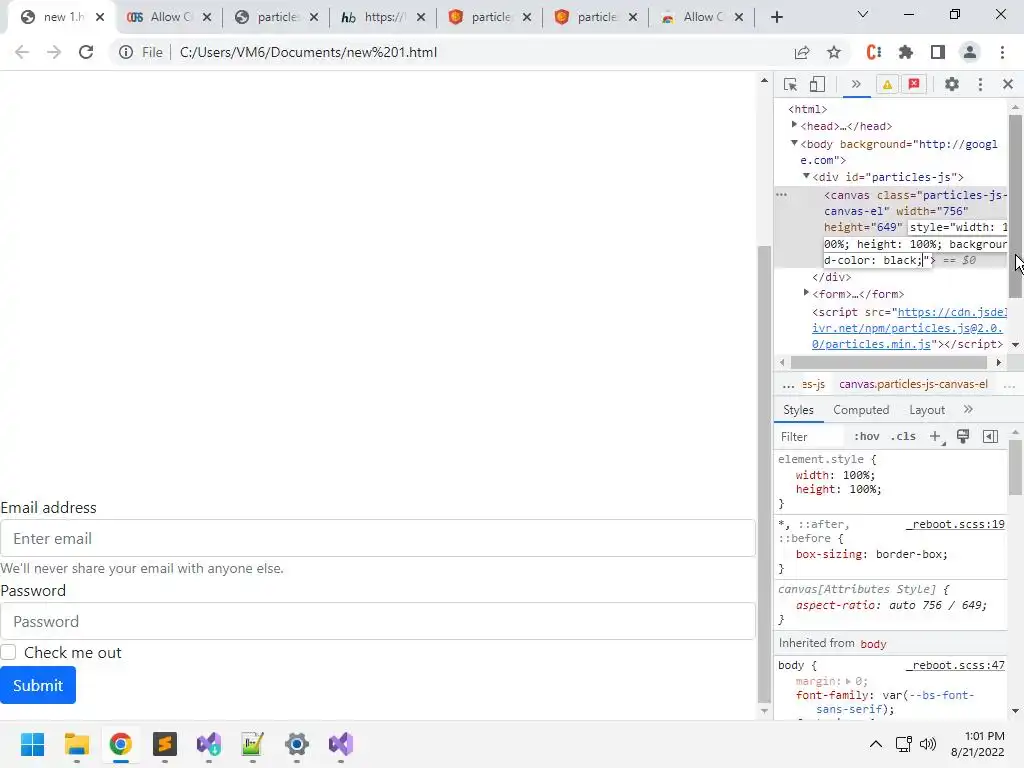Open DevTools settings gear
Image resolution: width=1024 pixels, height=768 pixels.
[952, 84]
